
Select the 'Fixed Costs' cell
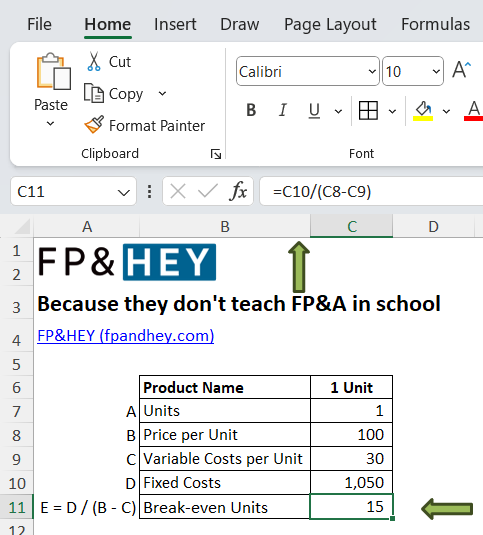[x=225, y=482]
